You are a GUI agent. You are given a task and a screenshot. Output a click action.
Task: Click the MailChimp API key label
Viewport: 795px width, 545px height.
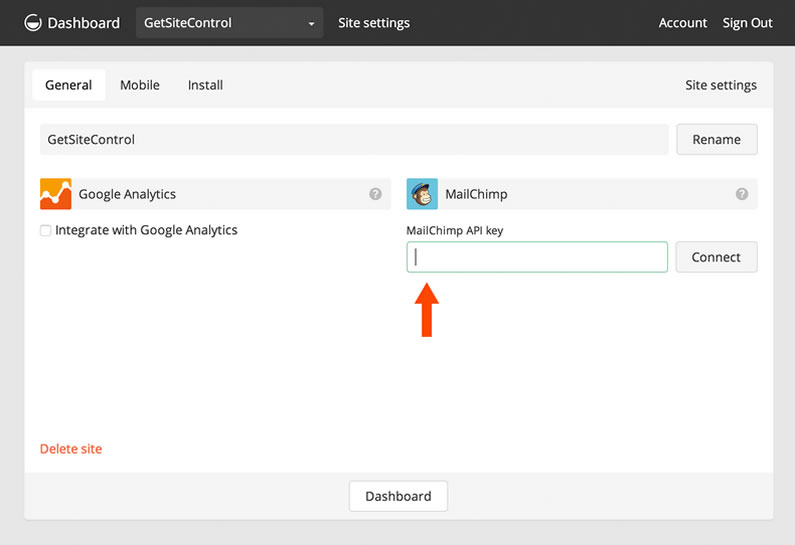pos(455,231)
